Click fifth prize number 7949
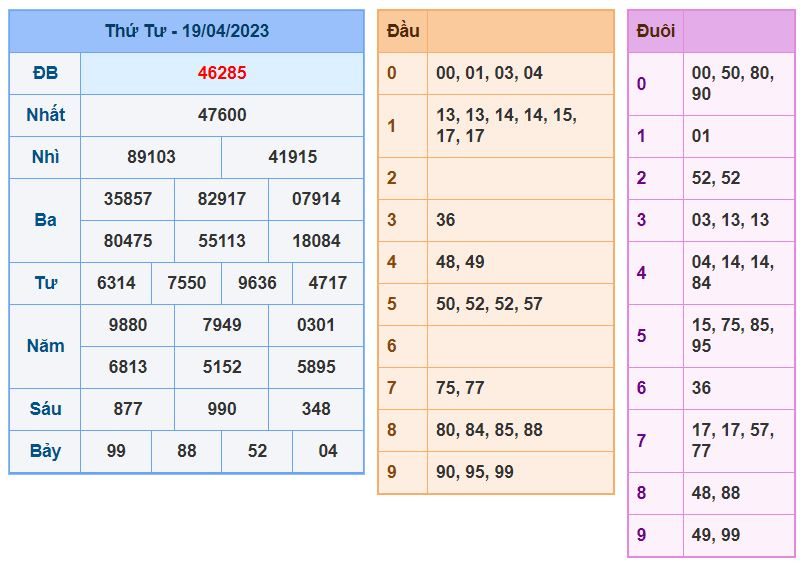Screen dimensions: 805x564 [222, 325]
